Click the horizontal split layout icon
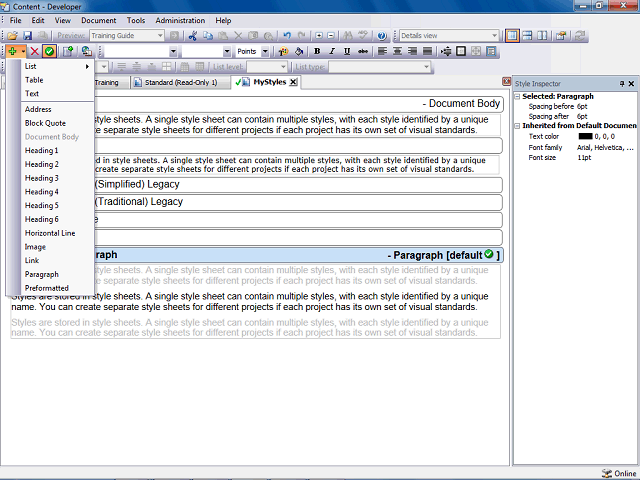640x480 pixels. point(527,36)
